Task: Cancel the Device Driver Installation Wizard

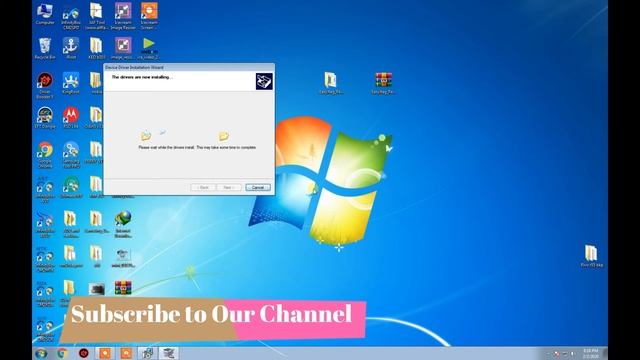Action: coord(258,187)
